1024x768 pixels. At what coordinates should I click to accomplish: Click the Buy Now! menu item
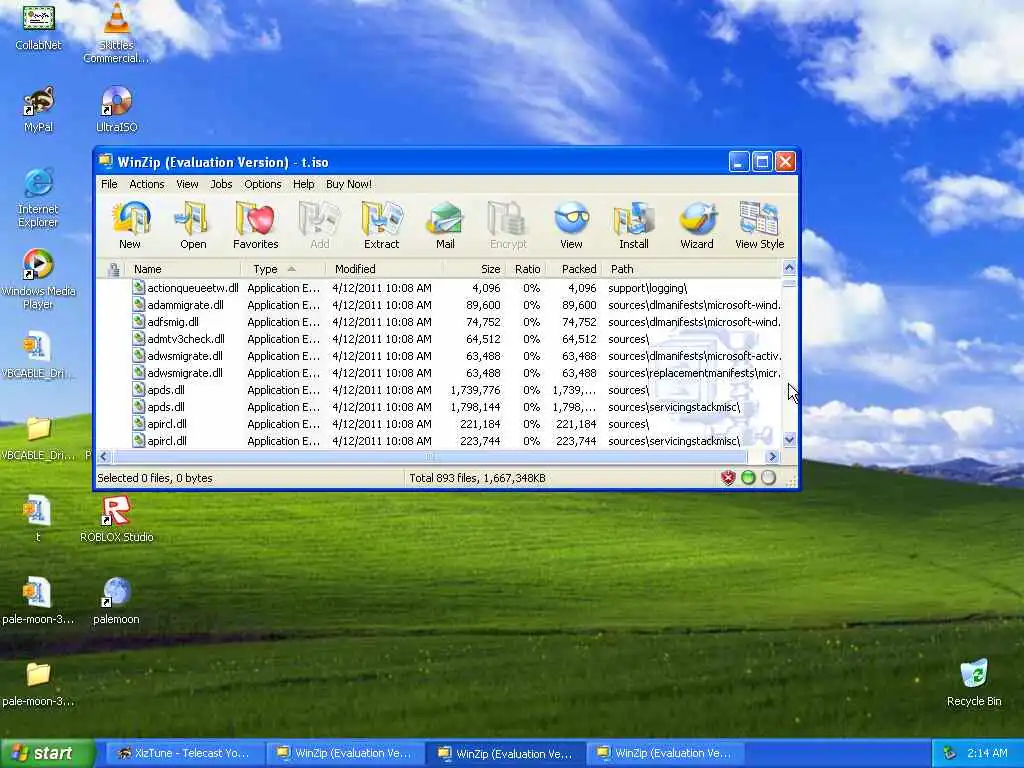pyautogui.click(x=349, y=184)
